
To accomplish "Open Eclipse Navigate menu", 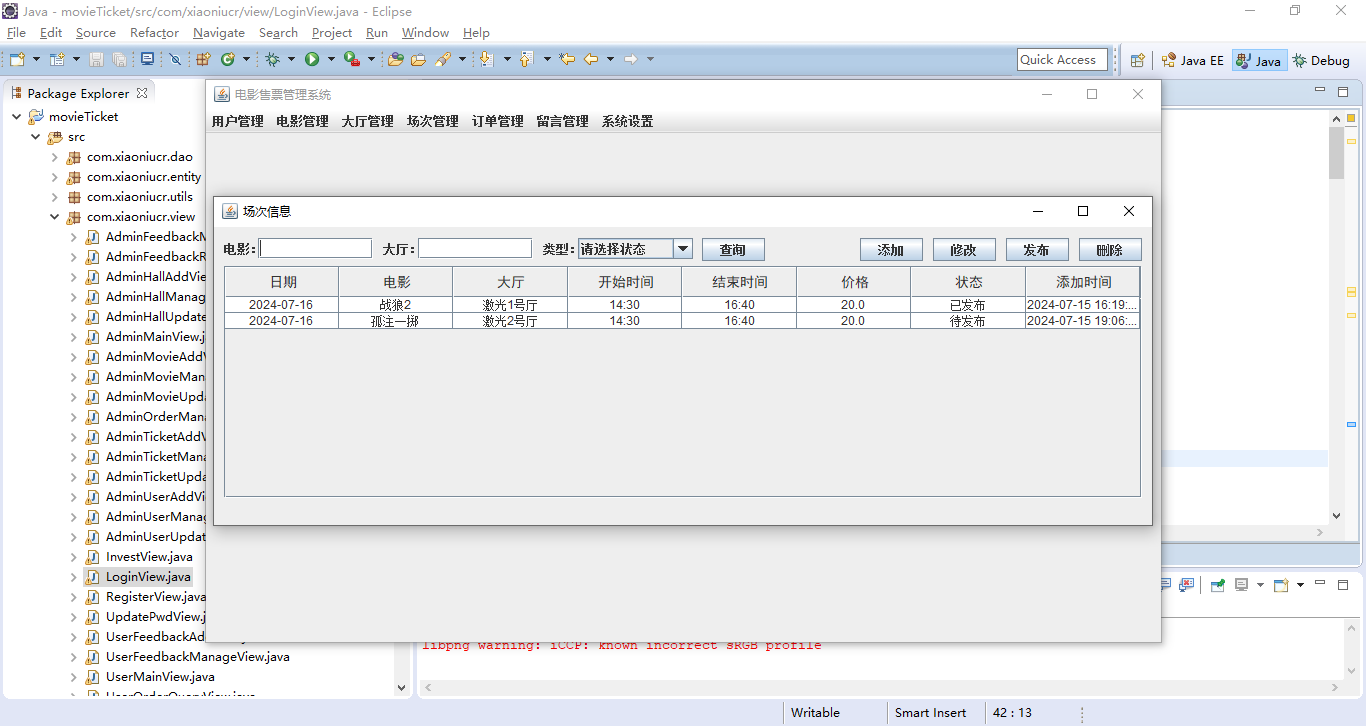I will (x=219, y=33).
